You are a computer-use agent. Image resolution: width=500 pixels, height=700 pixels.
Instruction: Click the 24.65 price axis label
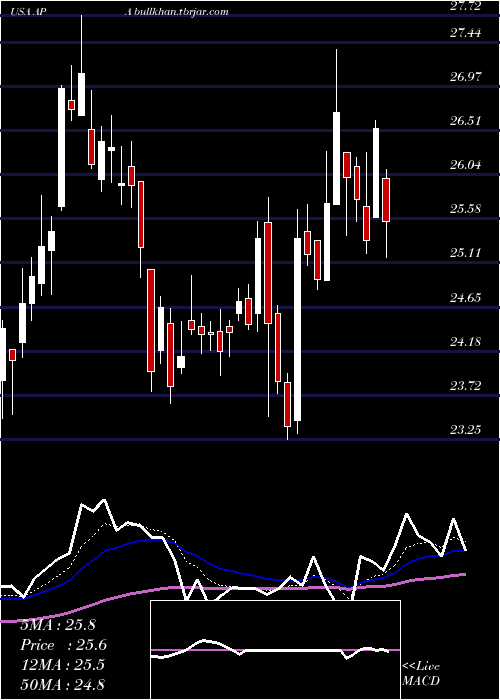(466, 297)
